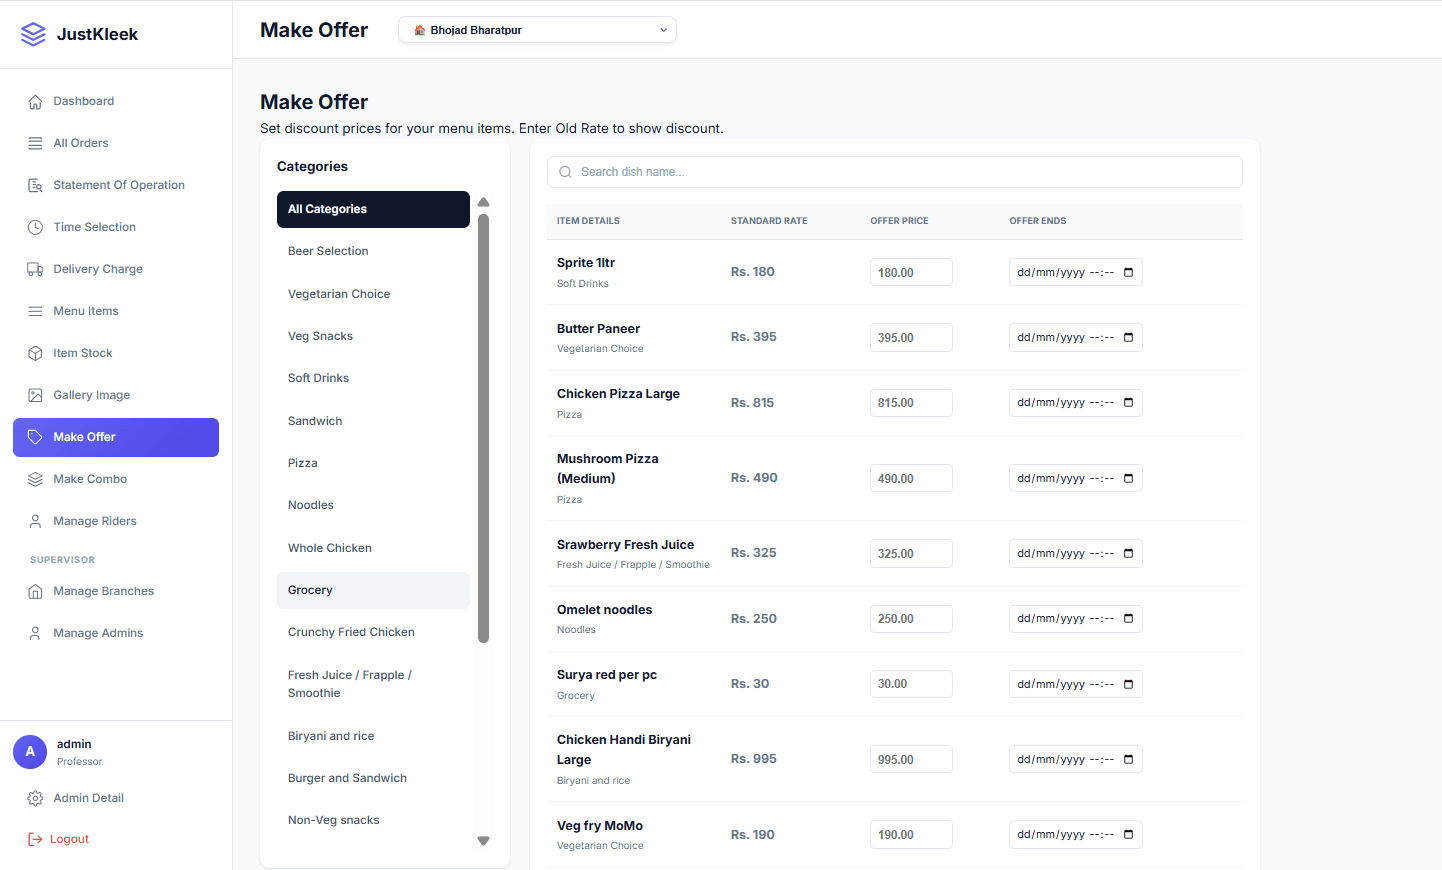
Task: Click the Menu Items icon
Action: (35, 312)
